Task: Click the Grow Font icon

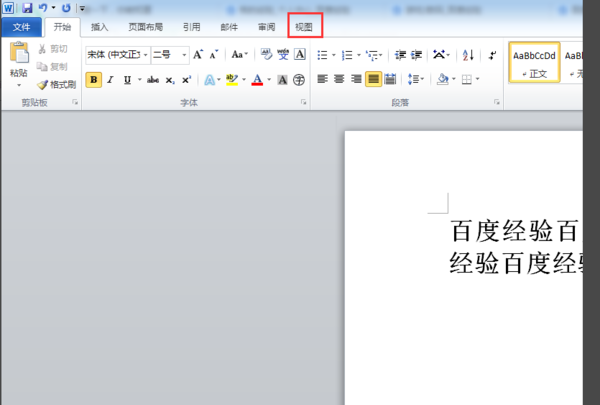Action: point(198,54)
